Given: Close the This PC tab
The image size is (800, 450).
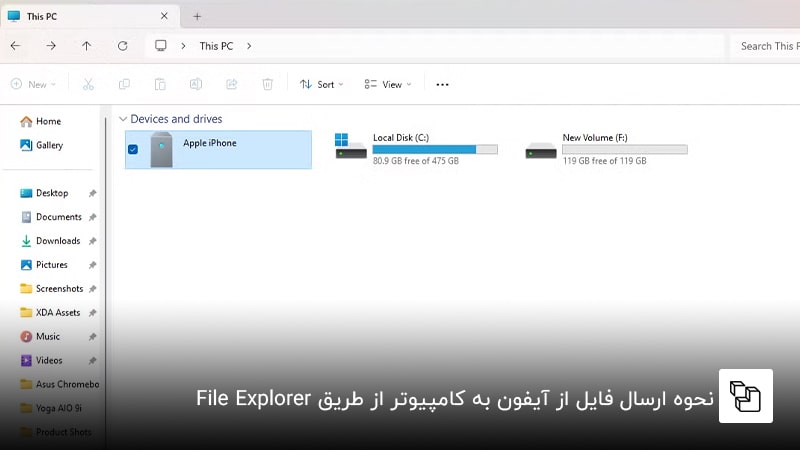Looking at the screenshot, I should point(164,16).
